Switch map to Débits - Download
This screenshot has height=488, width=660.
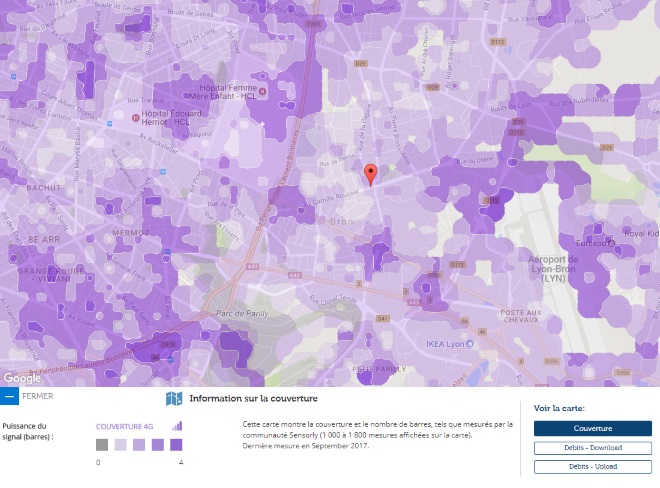(592, 447)
